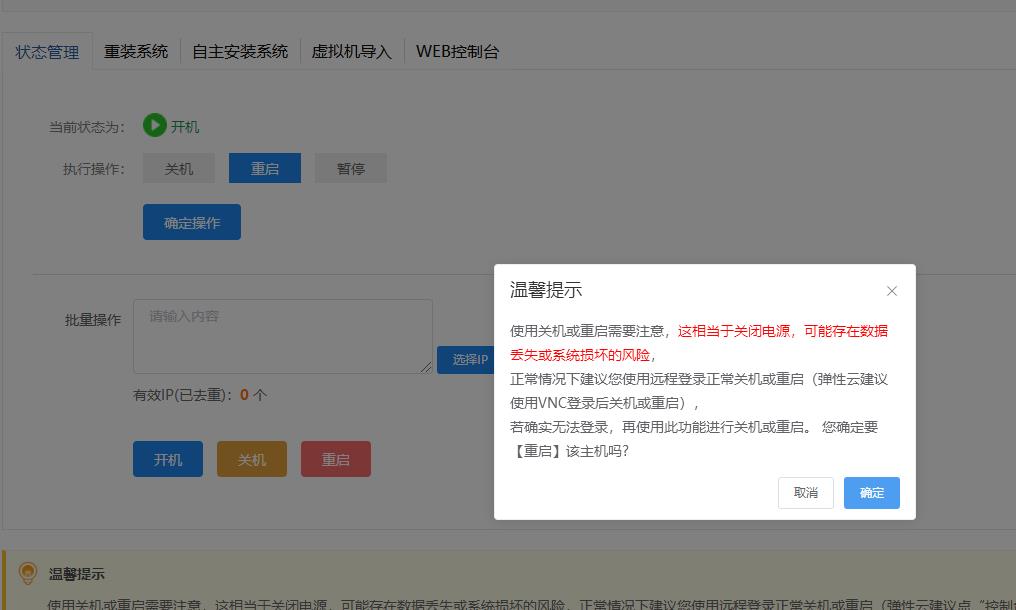The image size is (1016, 610).
Task: Close the 温馨提示 dialog with the X
Action: [x=892, y=291]
